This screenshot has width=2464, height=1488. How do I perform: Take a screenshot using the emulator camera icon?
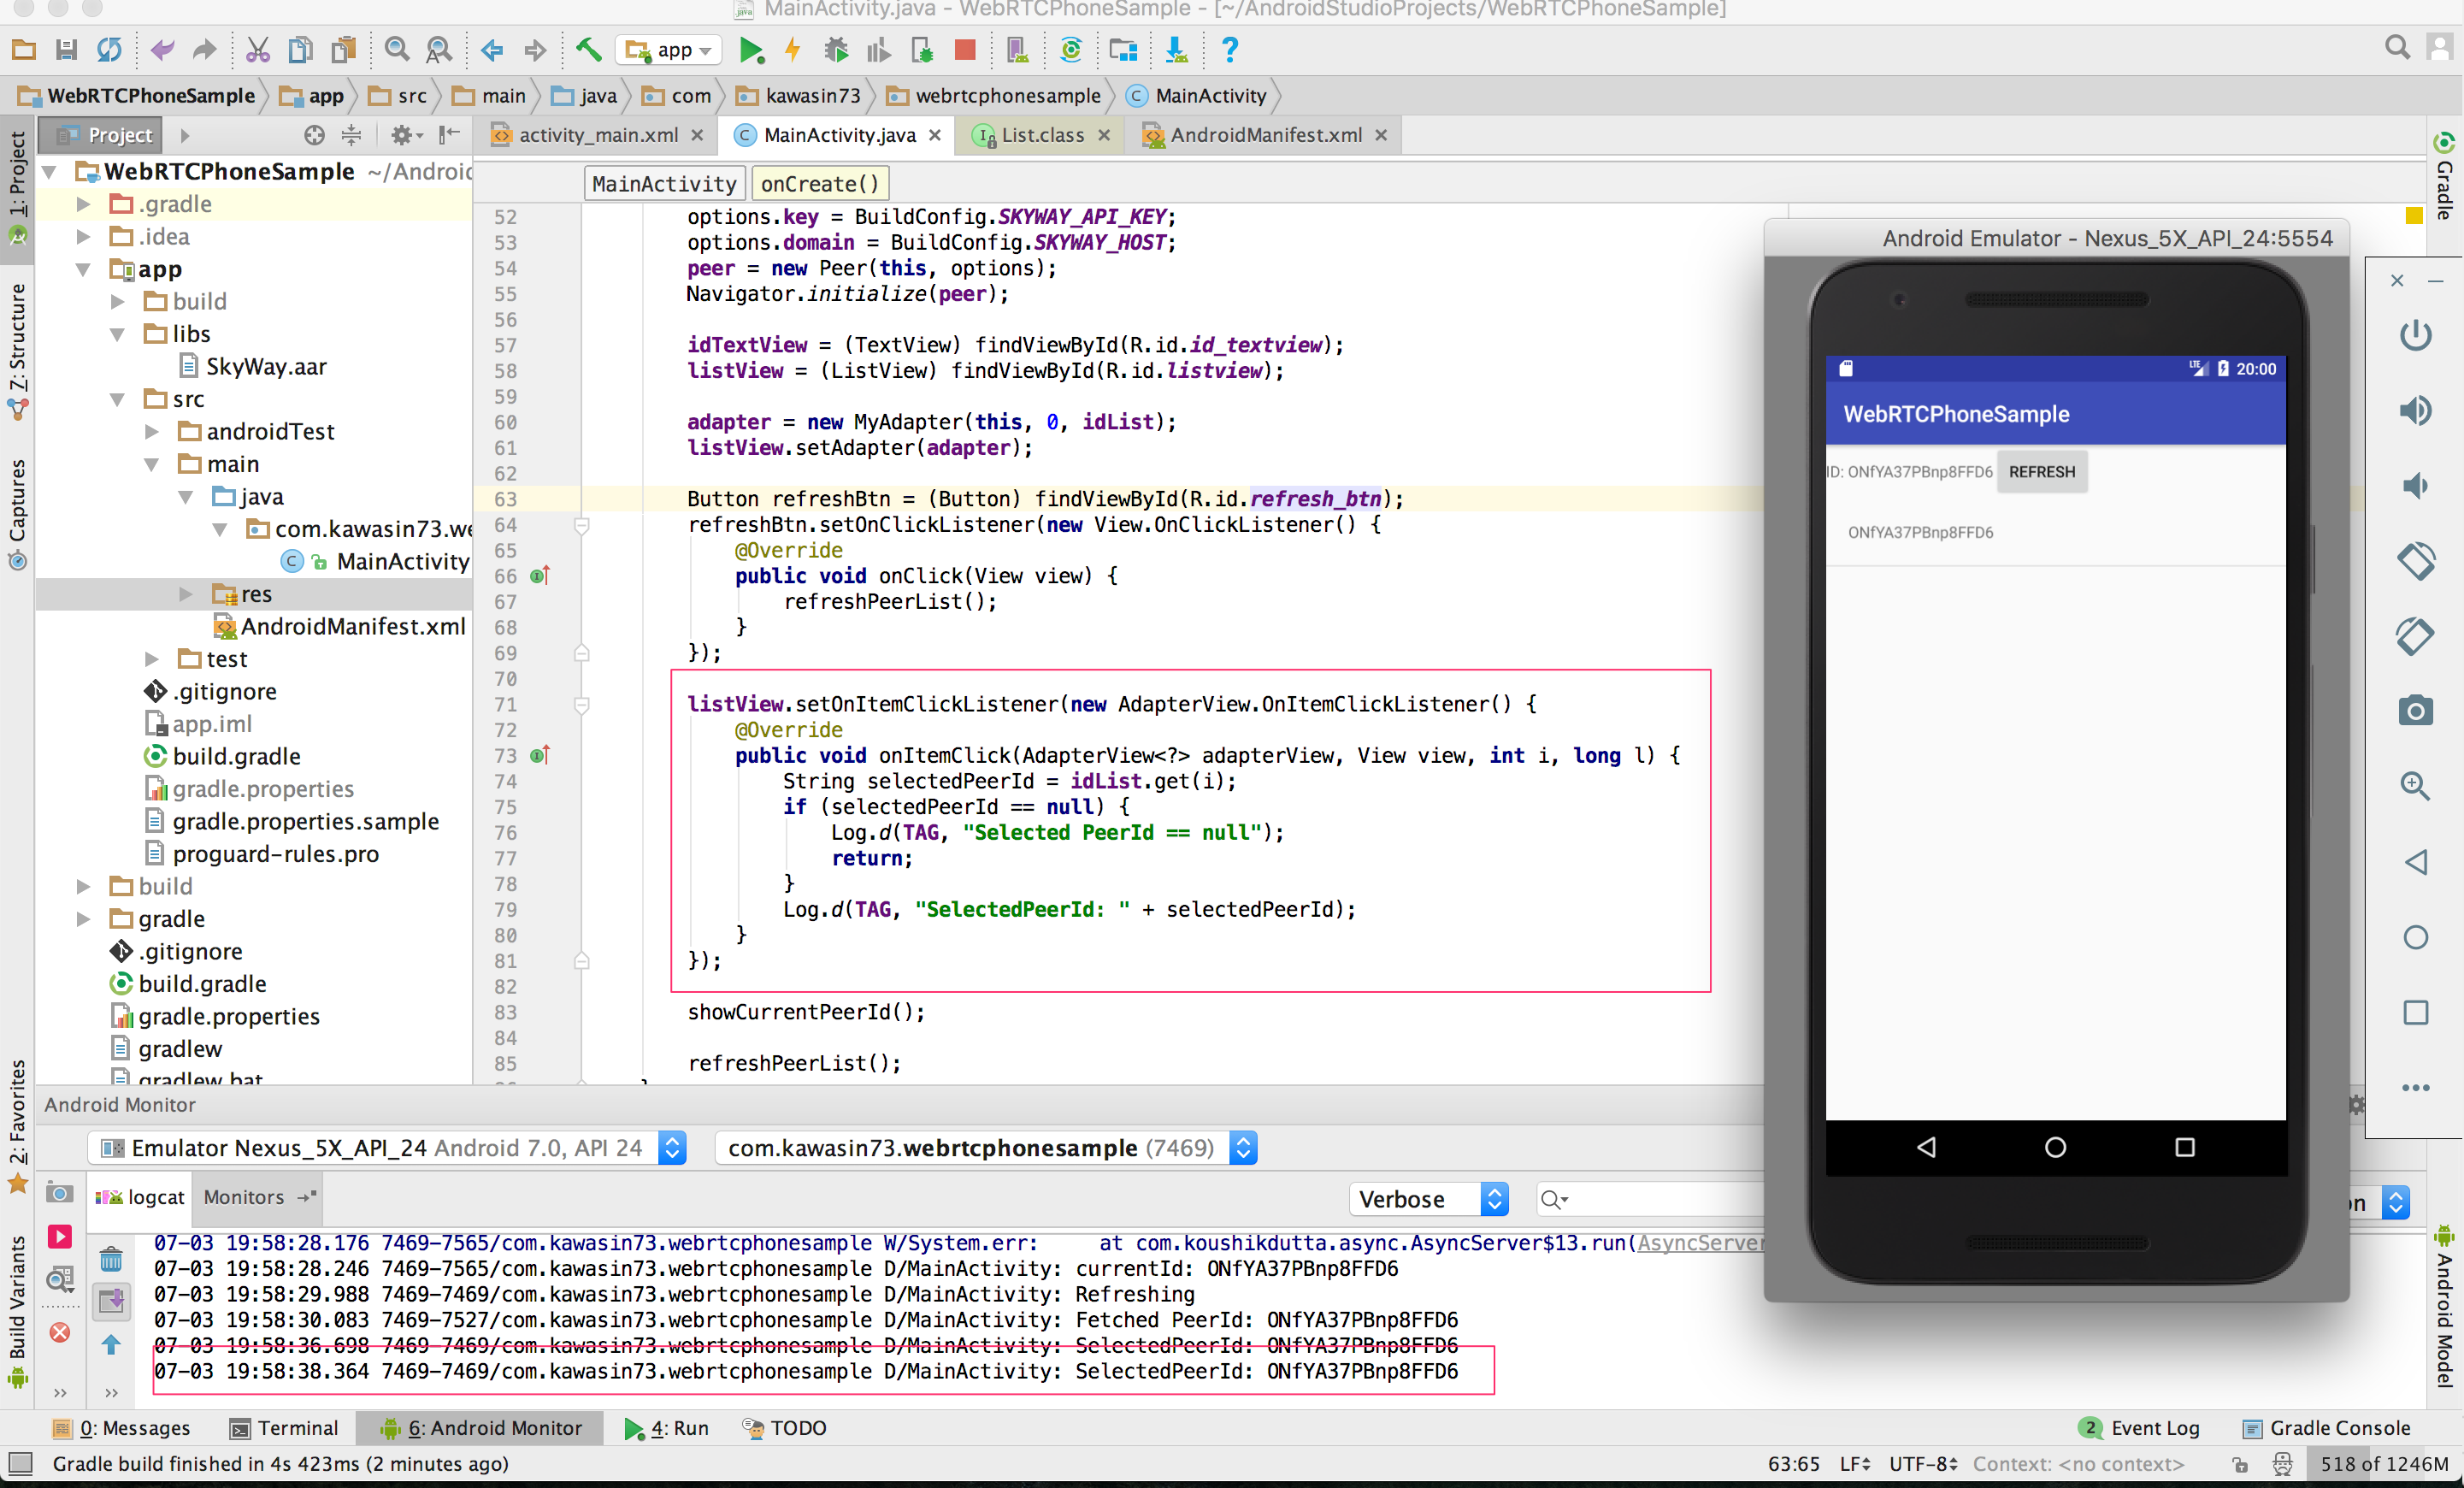click(2417, 710)
